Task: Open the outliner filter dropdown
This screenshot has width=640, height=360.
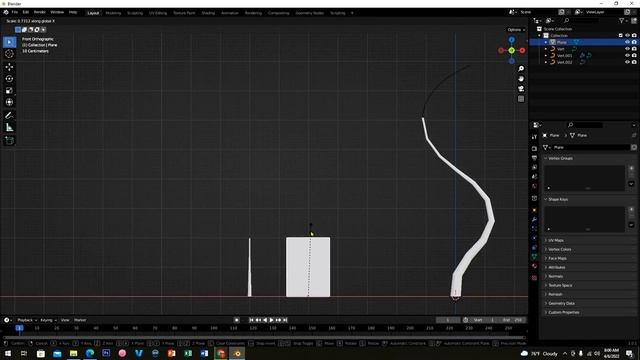Action: click(623, 20)
